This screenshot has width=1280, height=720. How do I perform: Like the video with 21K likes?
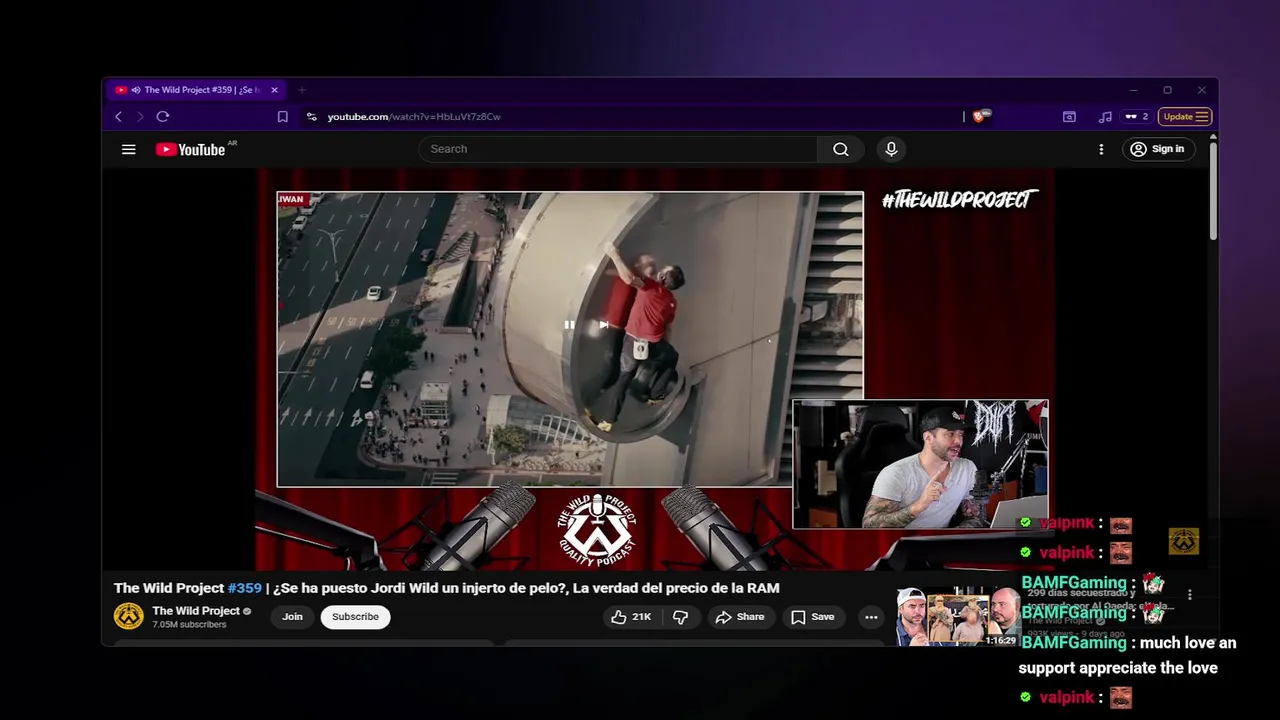pyautogui.click(x=631, y=617)
